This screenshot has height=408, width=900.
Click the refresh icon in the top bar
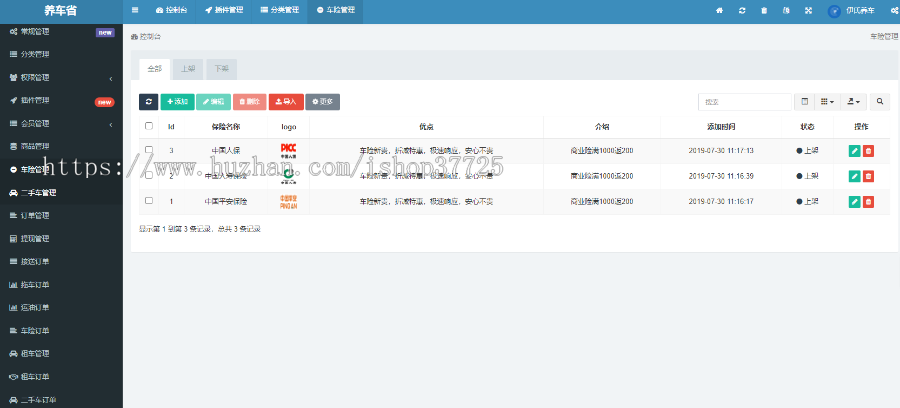coord(742,10)
